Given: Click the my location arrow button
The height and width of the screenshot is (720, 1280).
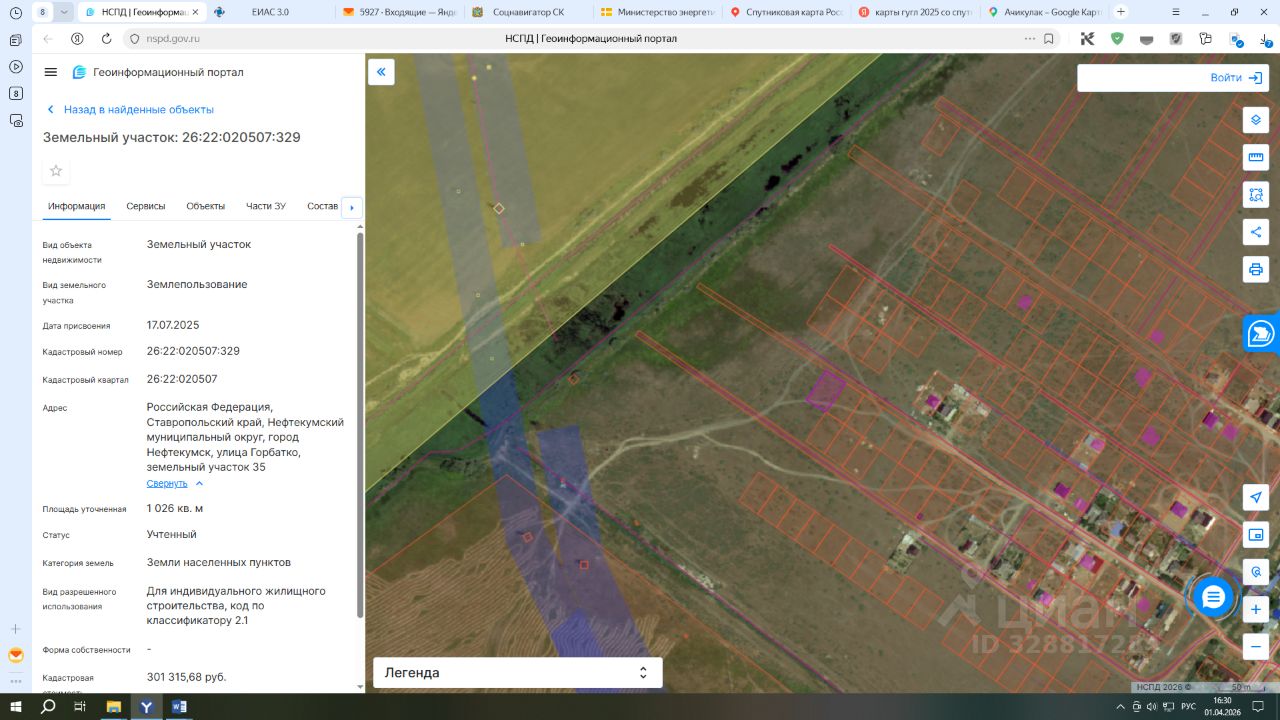Looking at the screenshot, I should click(x=1256, y=498).
